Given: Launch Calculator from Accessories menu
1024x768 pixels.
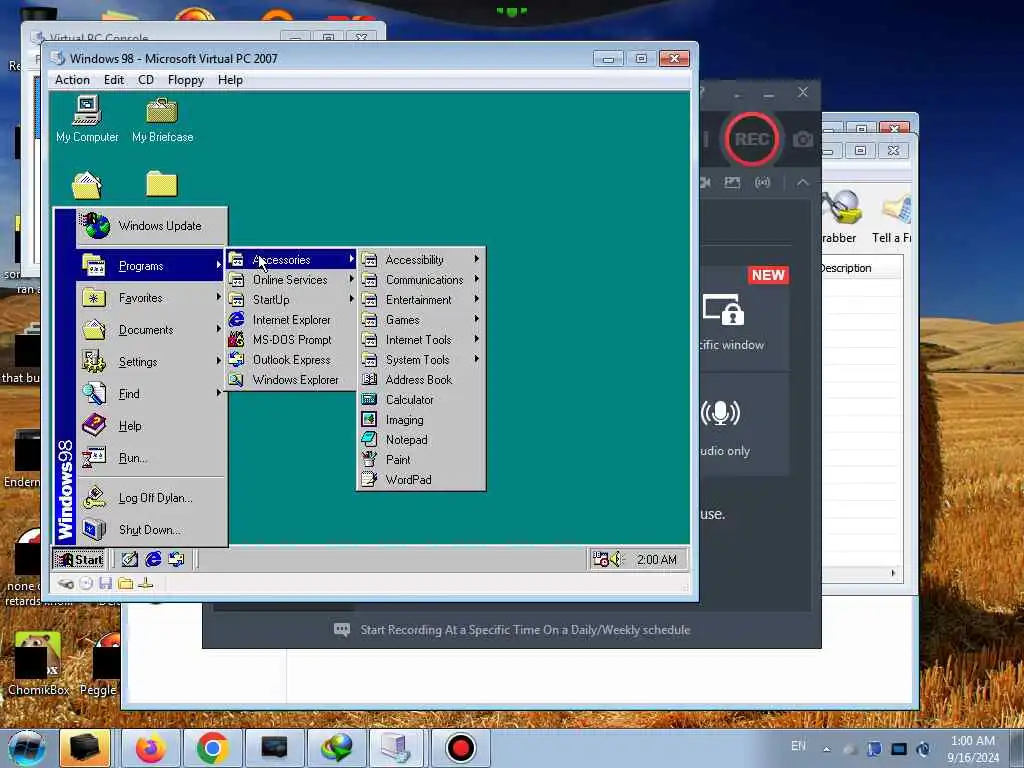Looking at the screenshot, I should (x=421, y=400).
